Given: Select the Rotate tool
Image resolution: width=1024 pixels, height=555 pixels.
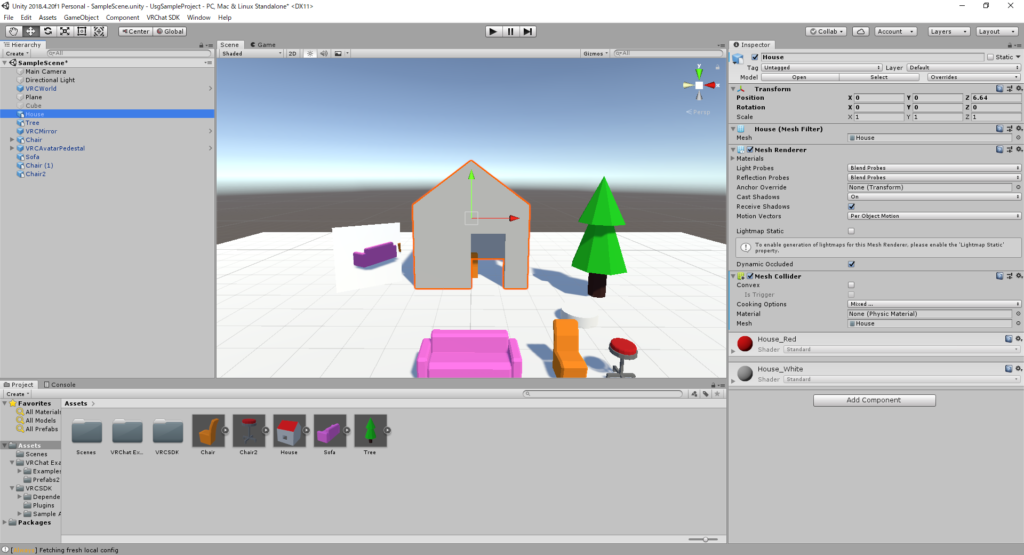Looking at the screenshot, I should pyautogui.click(x=48, y=31).
